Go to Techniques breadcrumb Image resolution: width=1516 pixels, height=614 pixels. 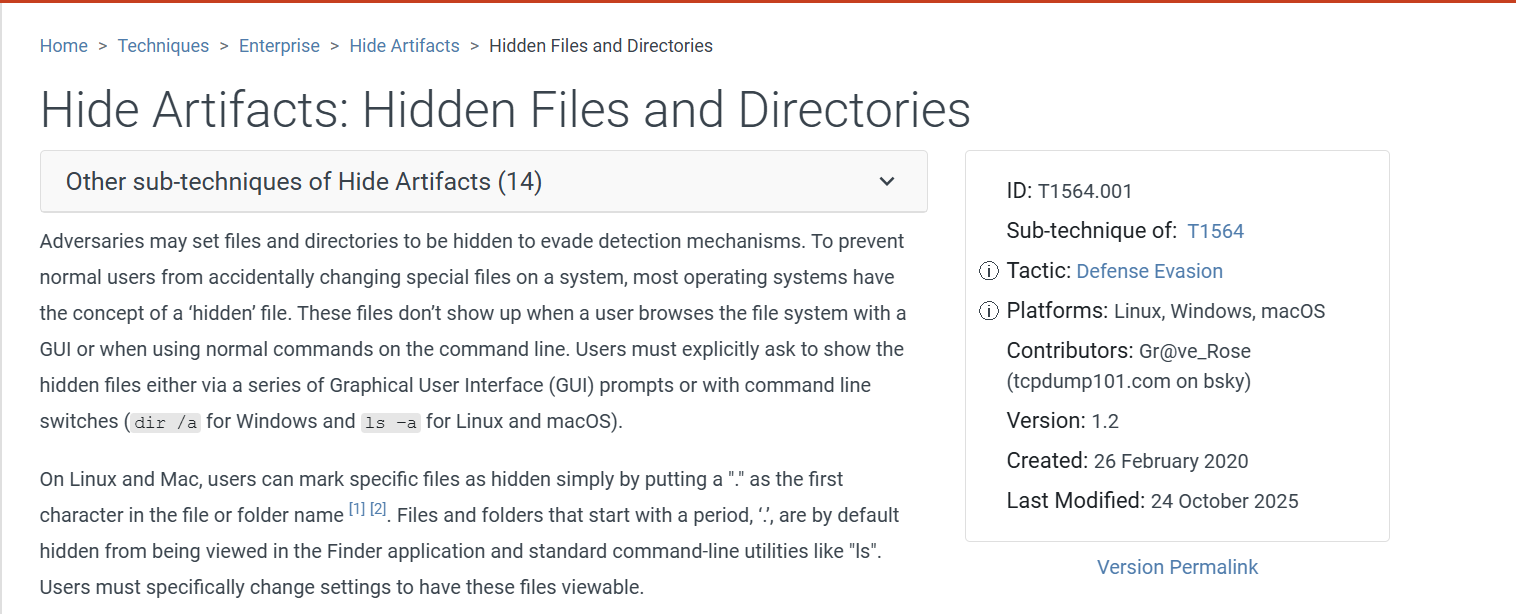point(163,46)
